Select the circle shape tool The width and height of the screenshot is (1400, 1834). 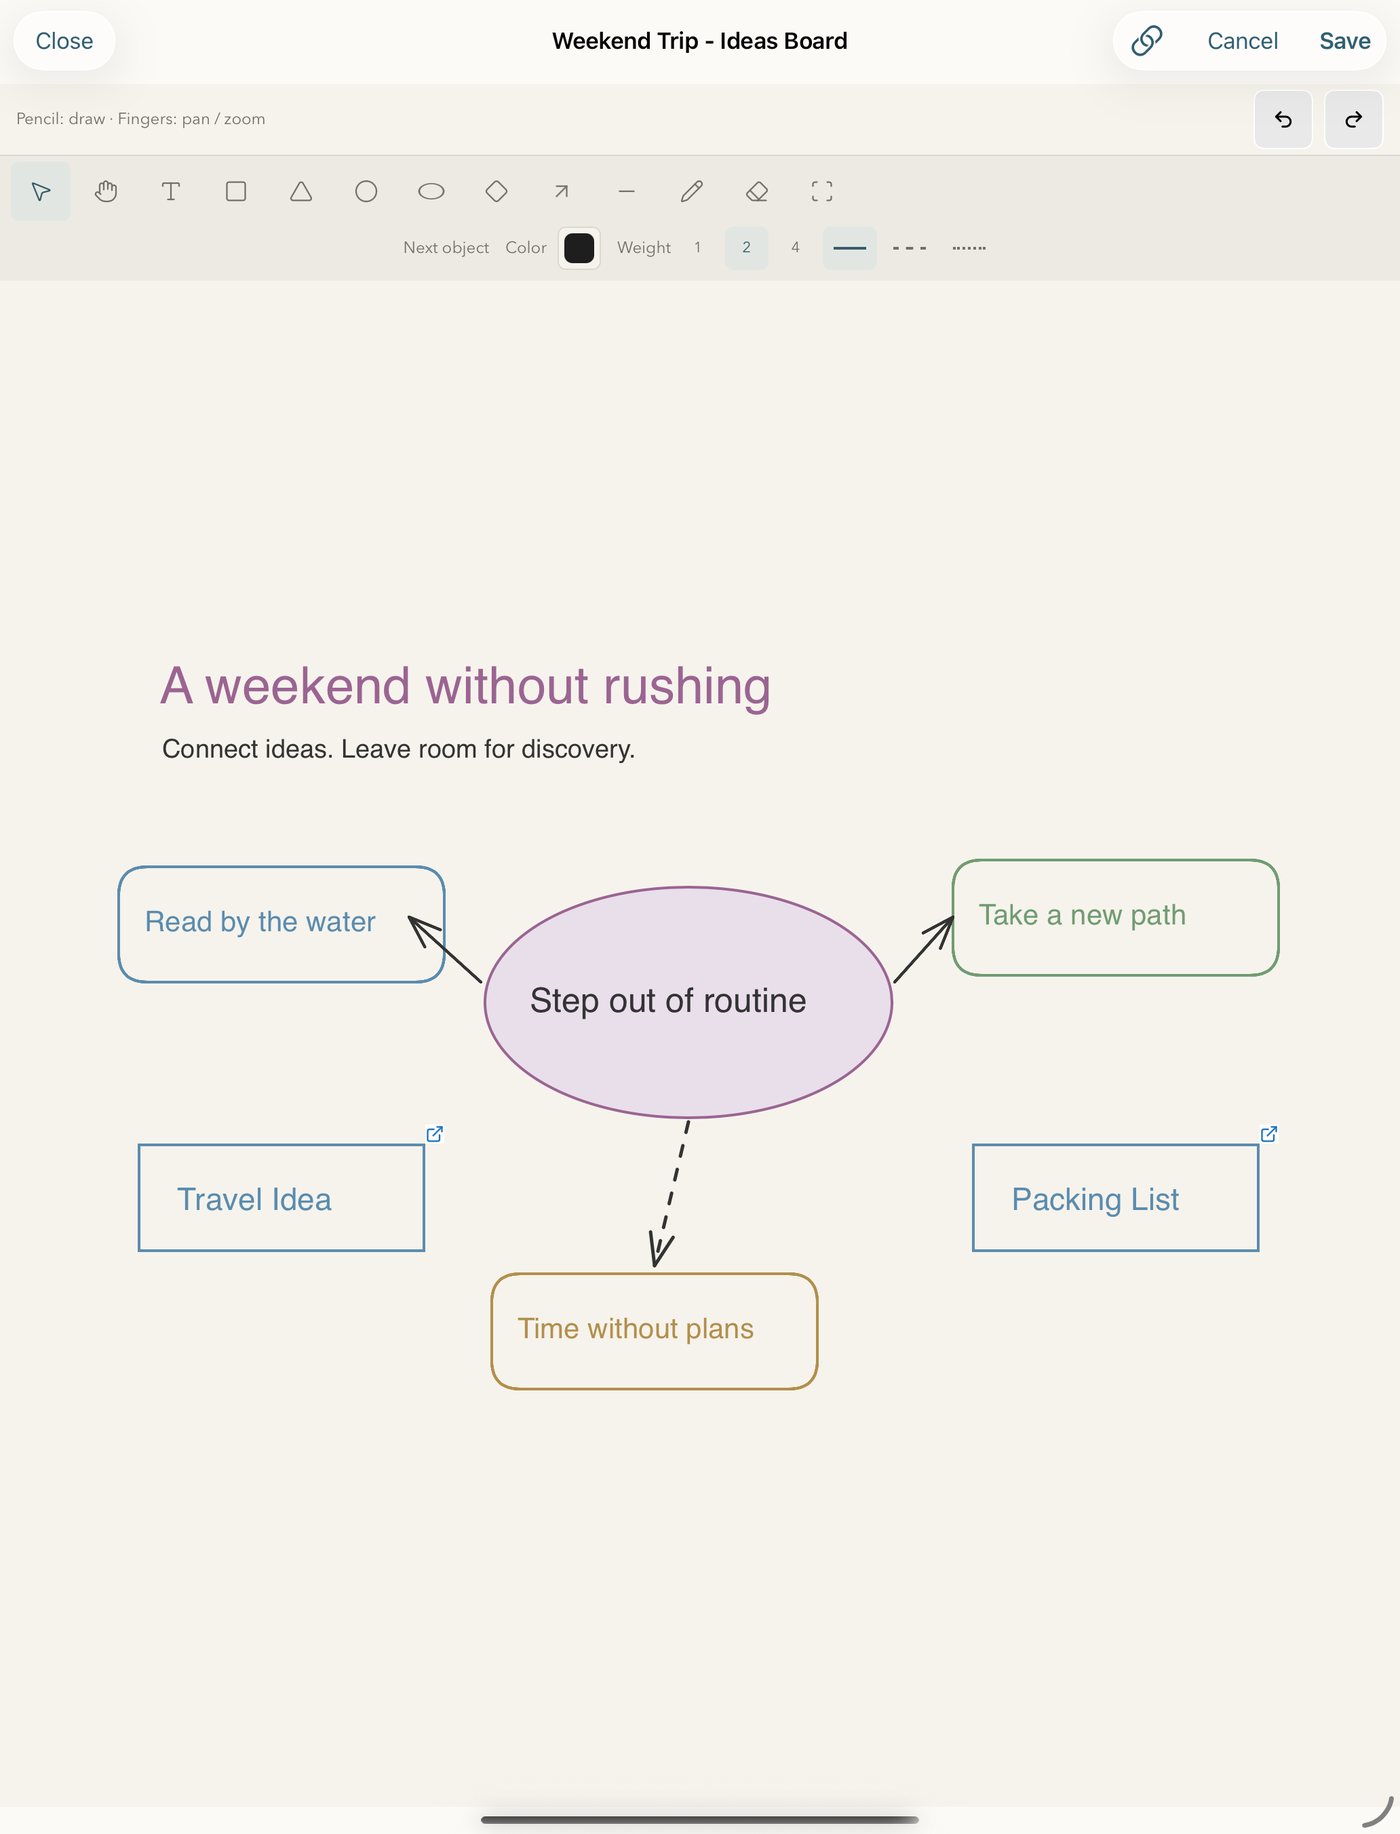[366, 191]
